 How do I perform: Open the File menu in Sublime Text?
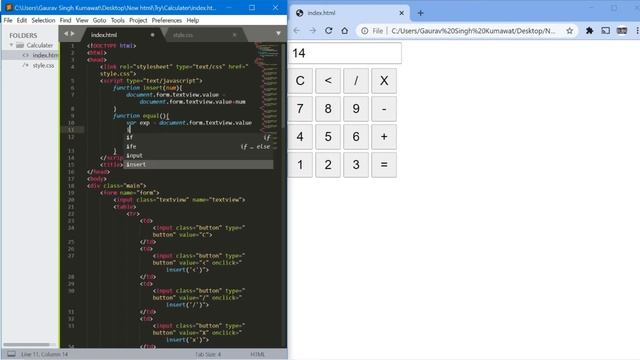[8, 20]
